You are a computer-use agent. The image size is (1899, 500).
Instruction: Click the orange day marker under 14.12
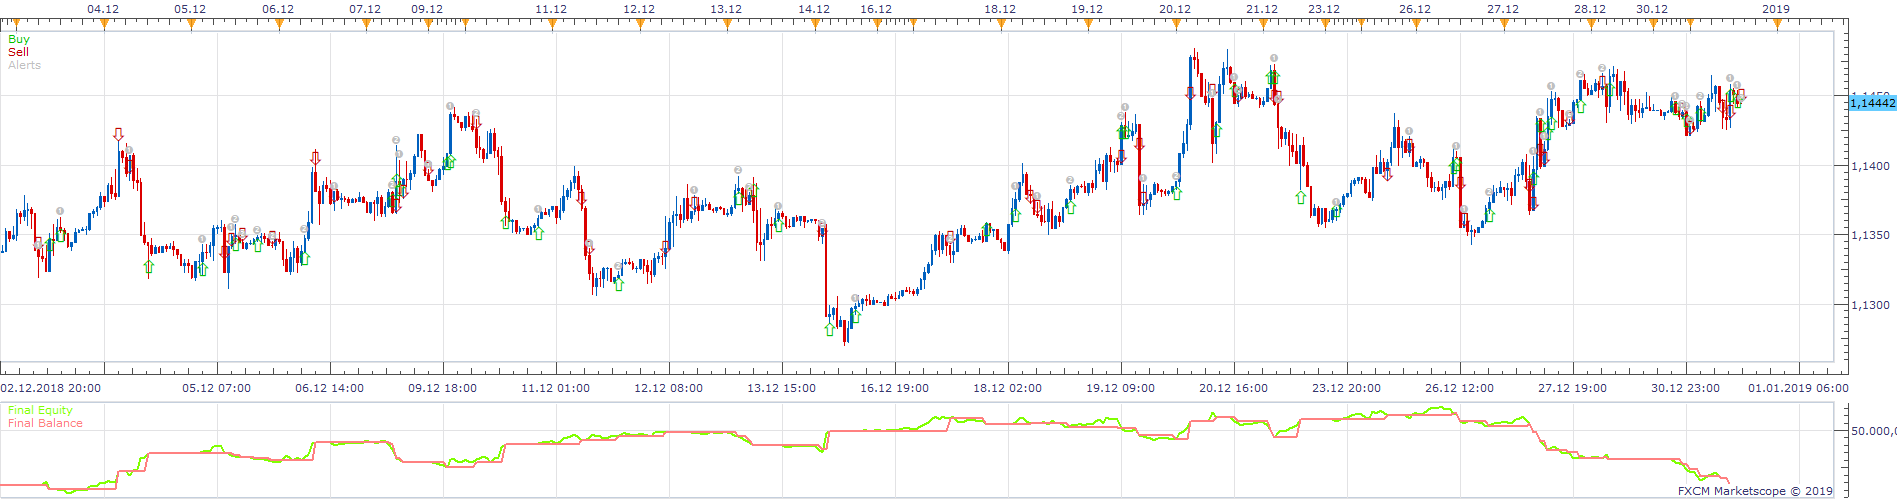click(x=815, y=25)
